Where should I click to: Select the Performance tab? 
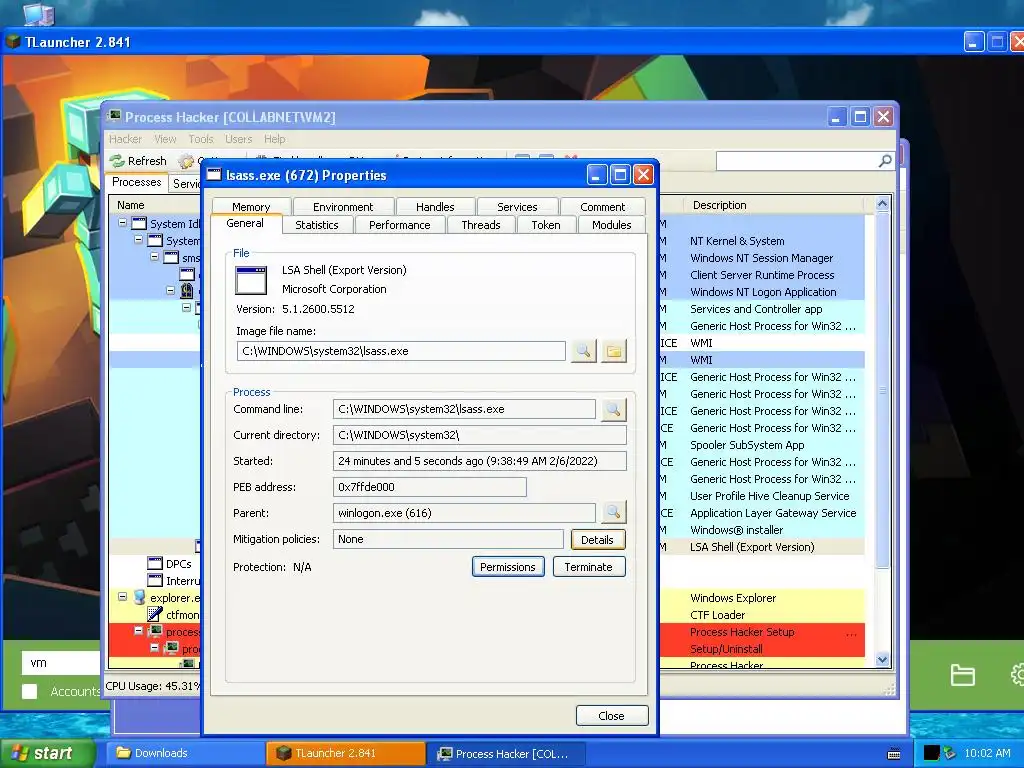pyautogui.click(x=400, y=225)
